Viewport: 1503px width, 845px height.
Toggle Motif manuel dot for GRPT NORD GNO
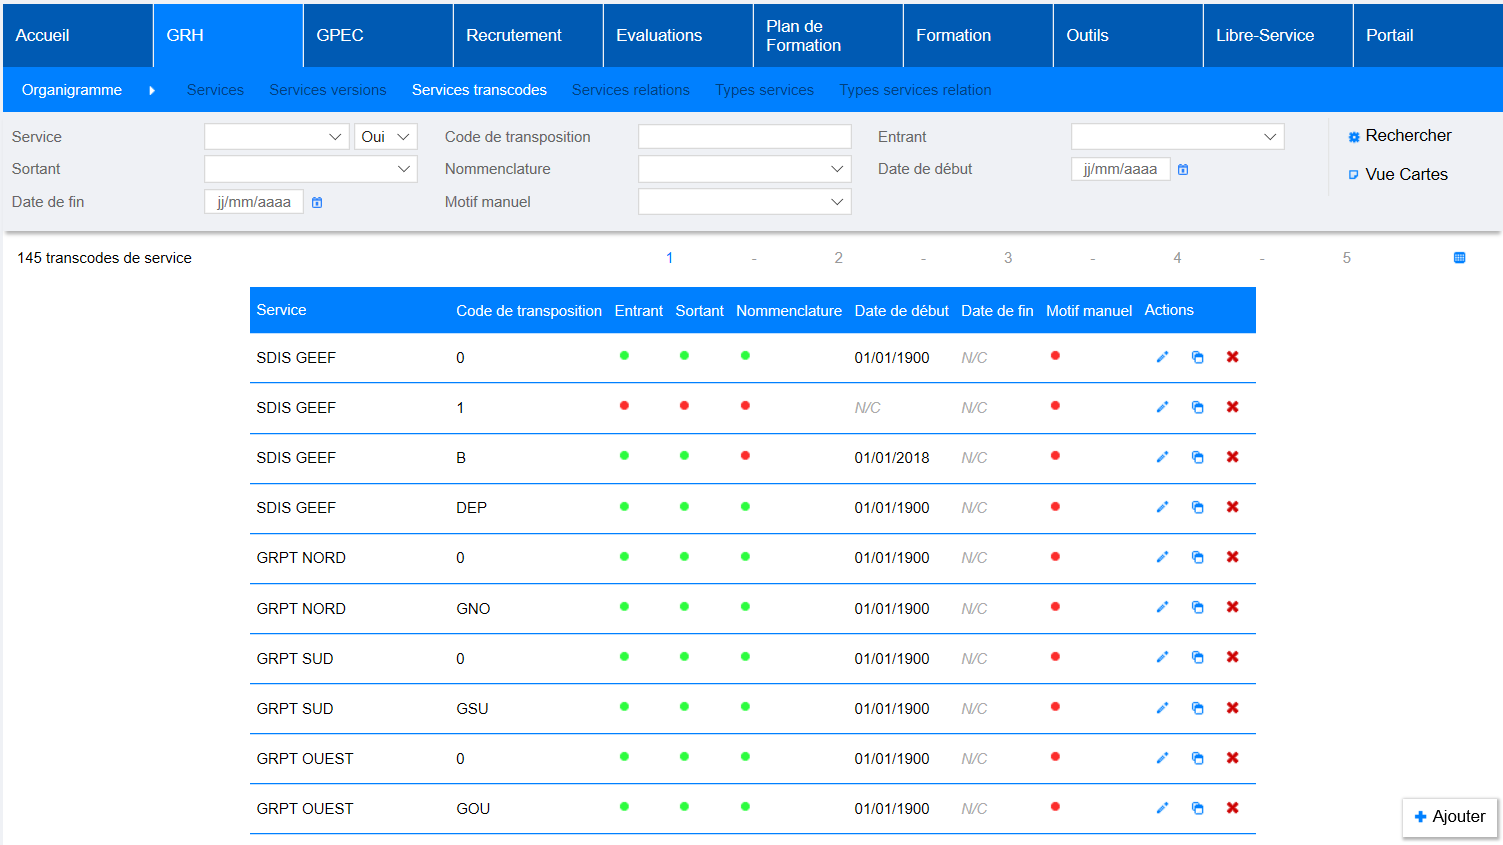pos(1055,607)
